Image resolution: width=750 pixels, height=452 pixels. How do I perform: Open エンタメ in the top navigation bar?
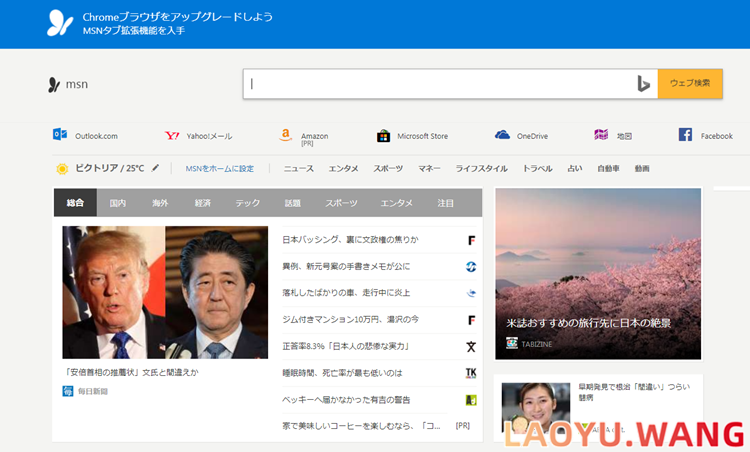click(343, 168)
